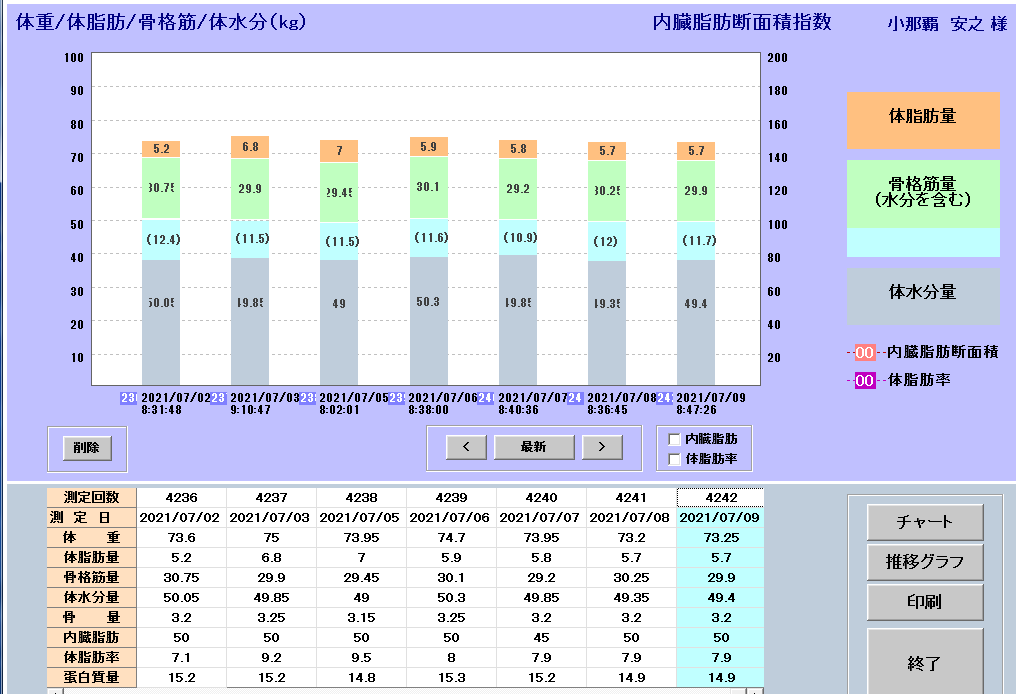This screenshot has height=694, width=1017.
Task: Click the 2021/07/07 bar's cyan (10.9) segment
Action: [x=518, y=237]
